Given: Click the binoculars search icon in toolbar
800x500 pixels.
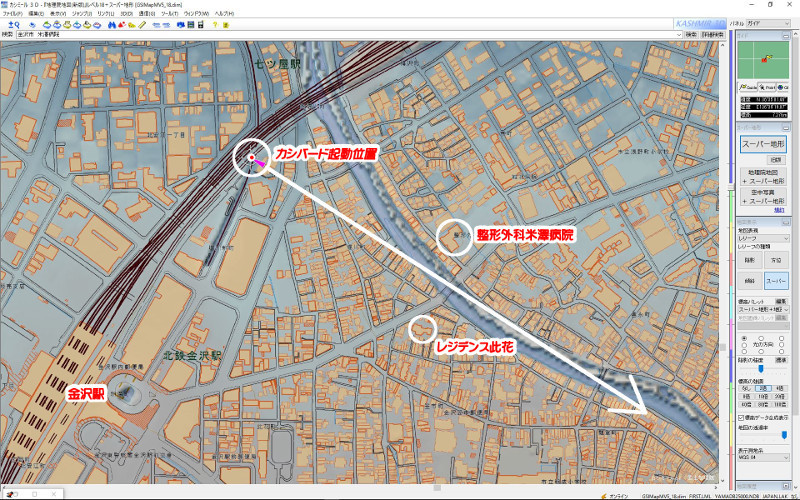Looking at the screenshot, I should pos(112,24).
